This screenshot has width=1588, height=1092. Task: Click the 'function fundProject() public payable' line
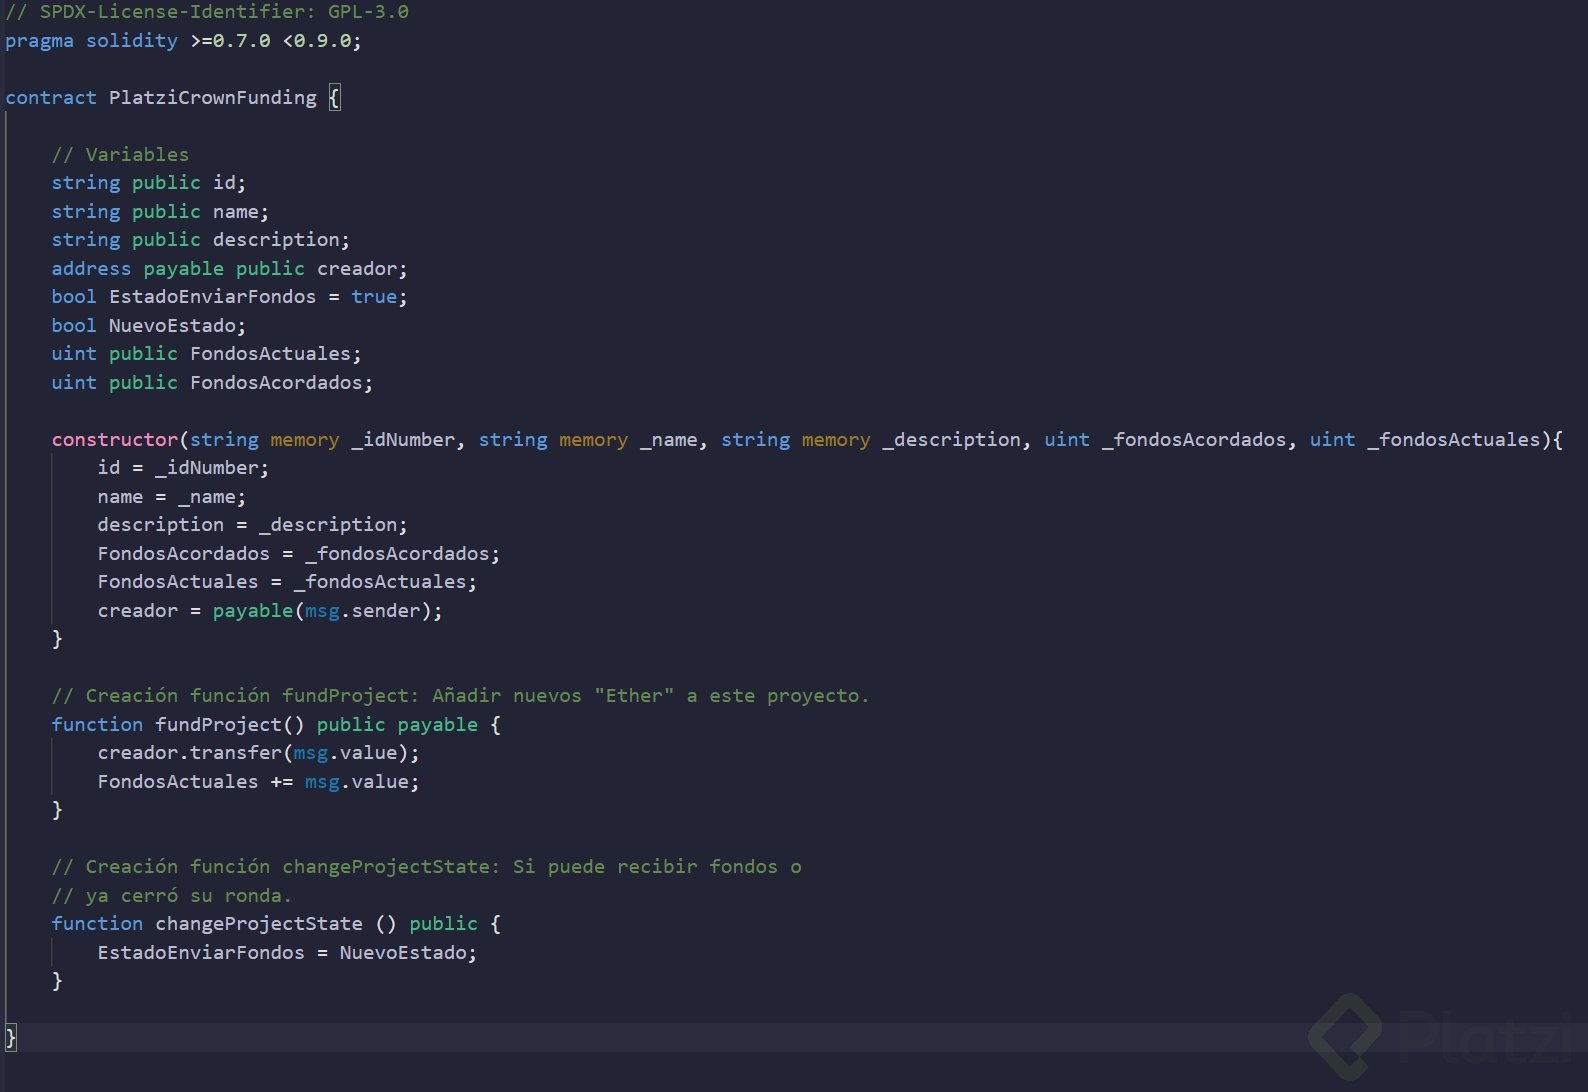click(x=276, y=725)
